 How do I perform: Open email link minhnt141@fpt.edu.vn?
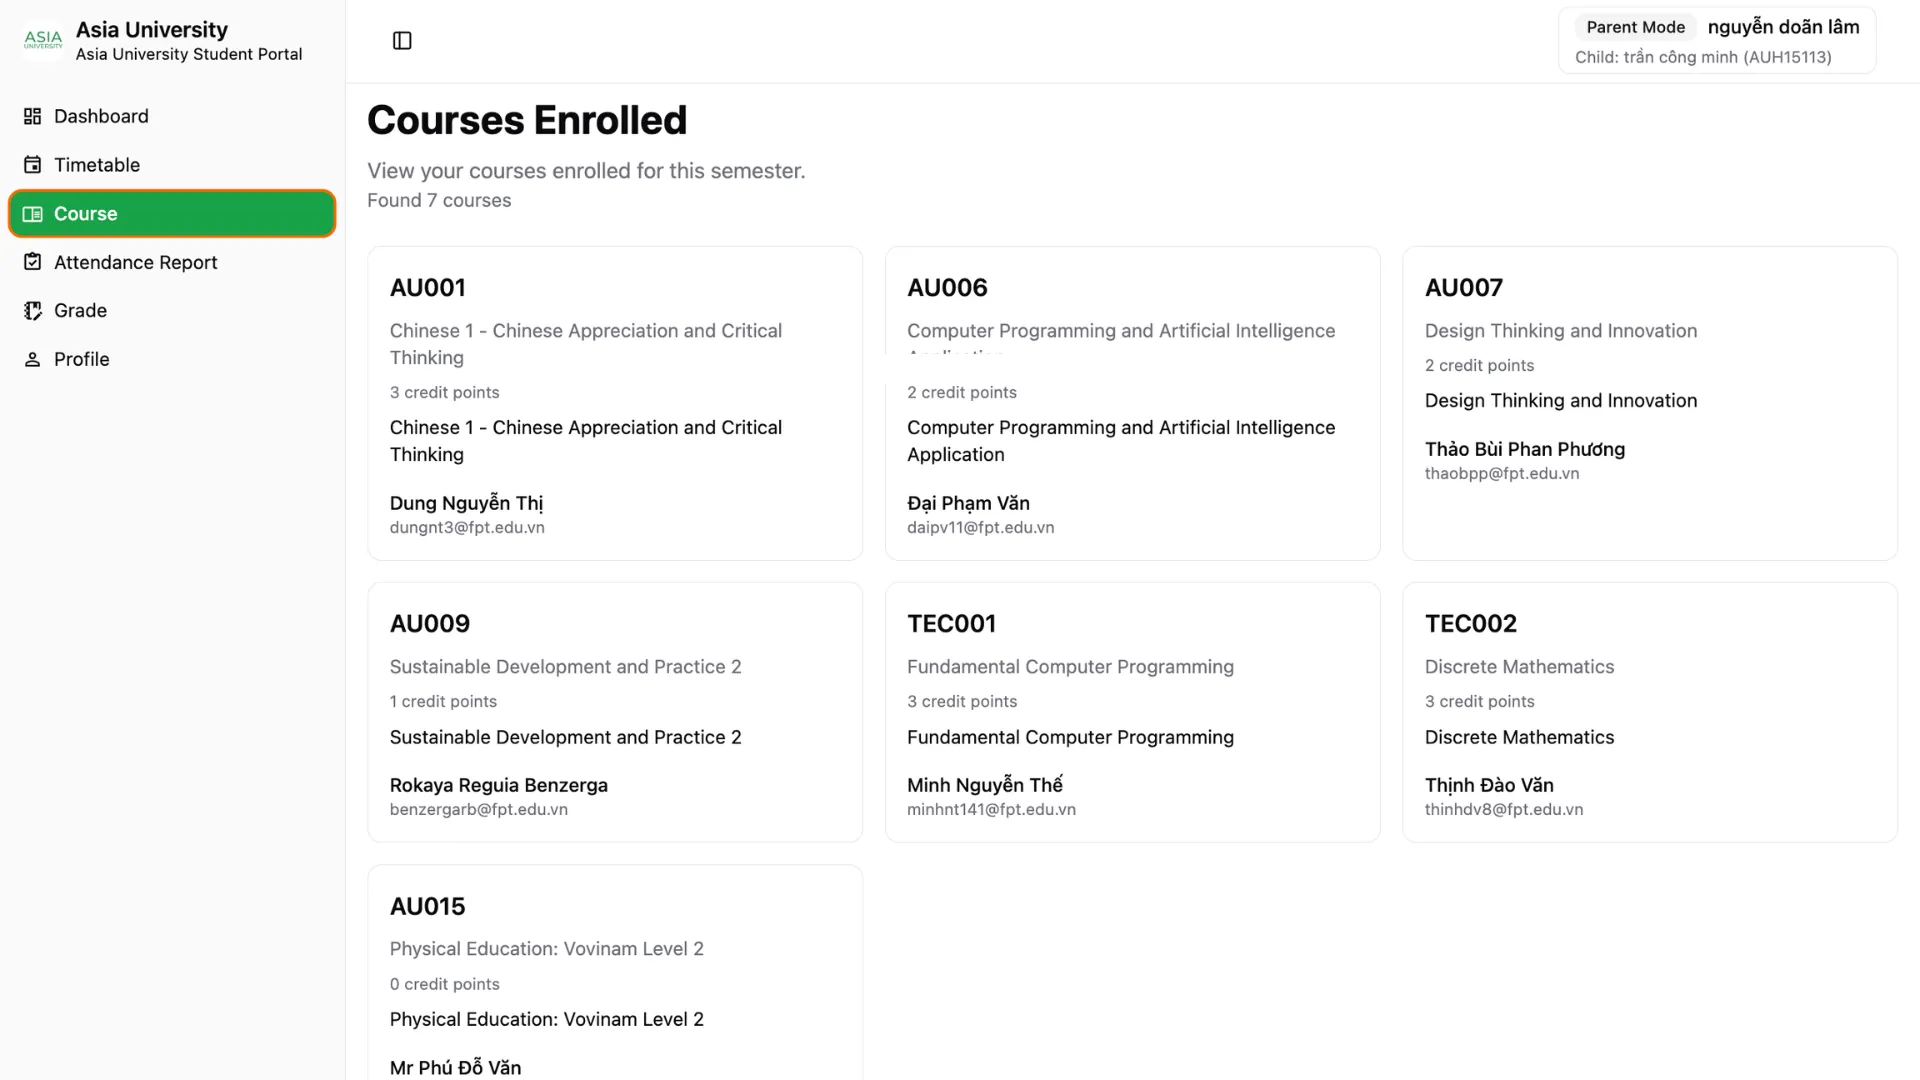click(x=991, y=809)
